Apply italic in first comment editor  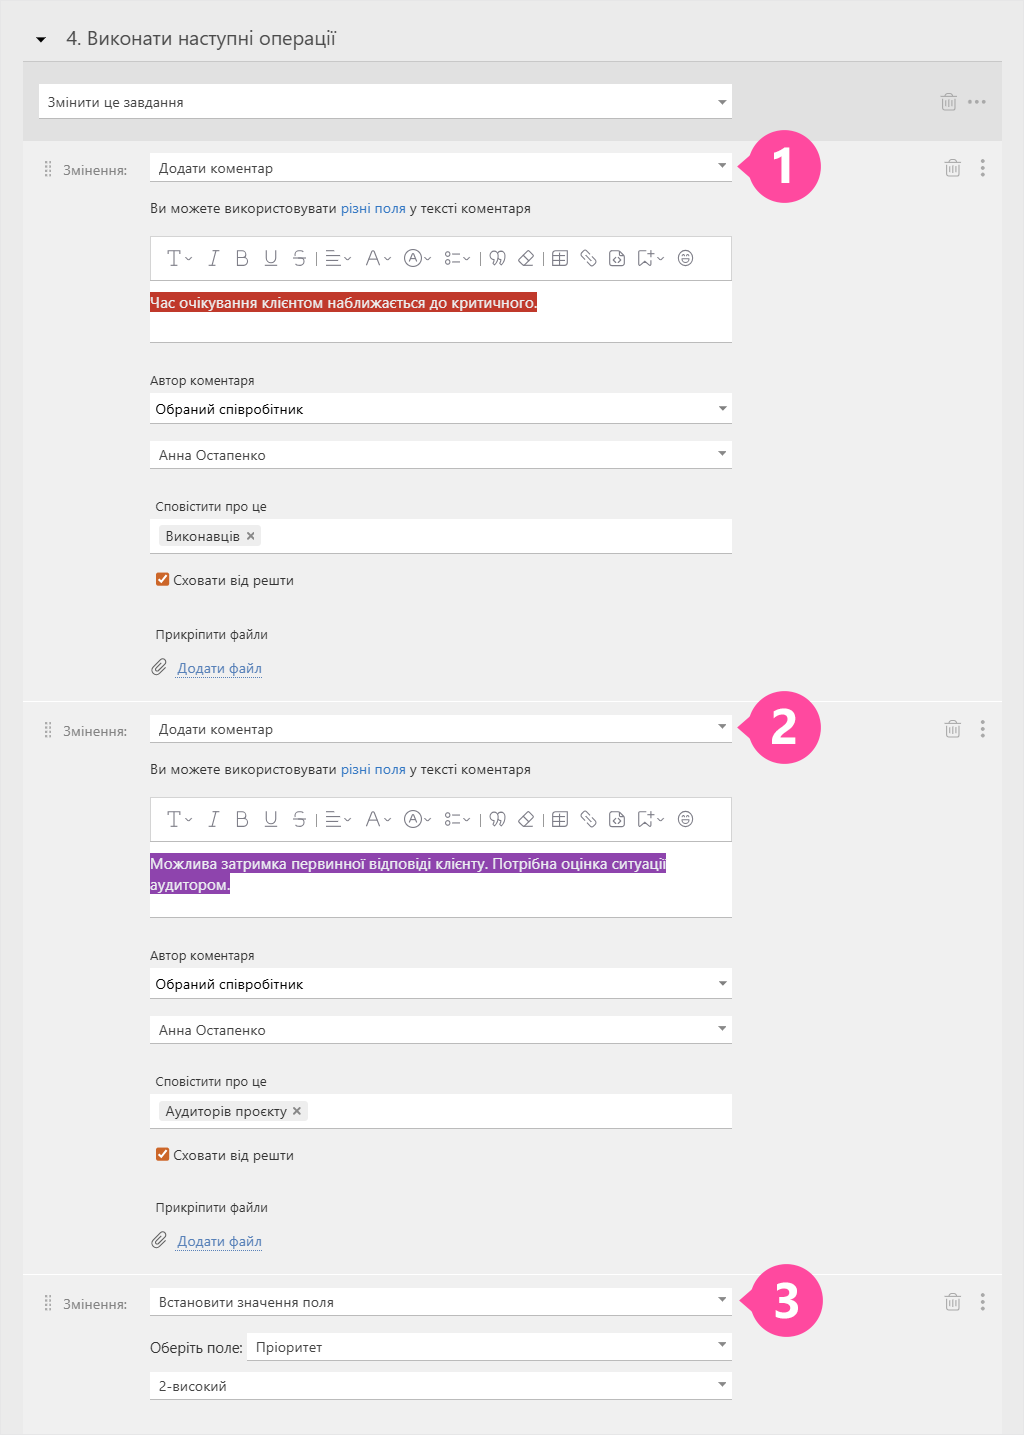click(x=213, y=258)
